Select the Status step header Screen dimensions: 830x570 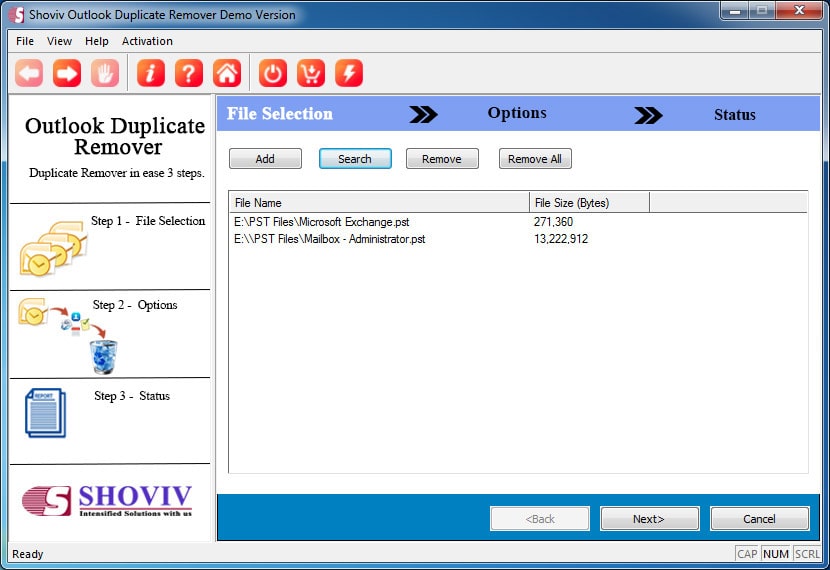click(735, 115)
